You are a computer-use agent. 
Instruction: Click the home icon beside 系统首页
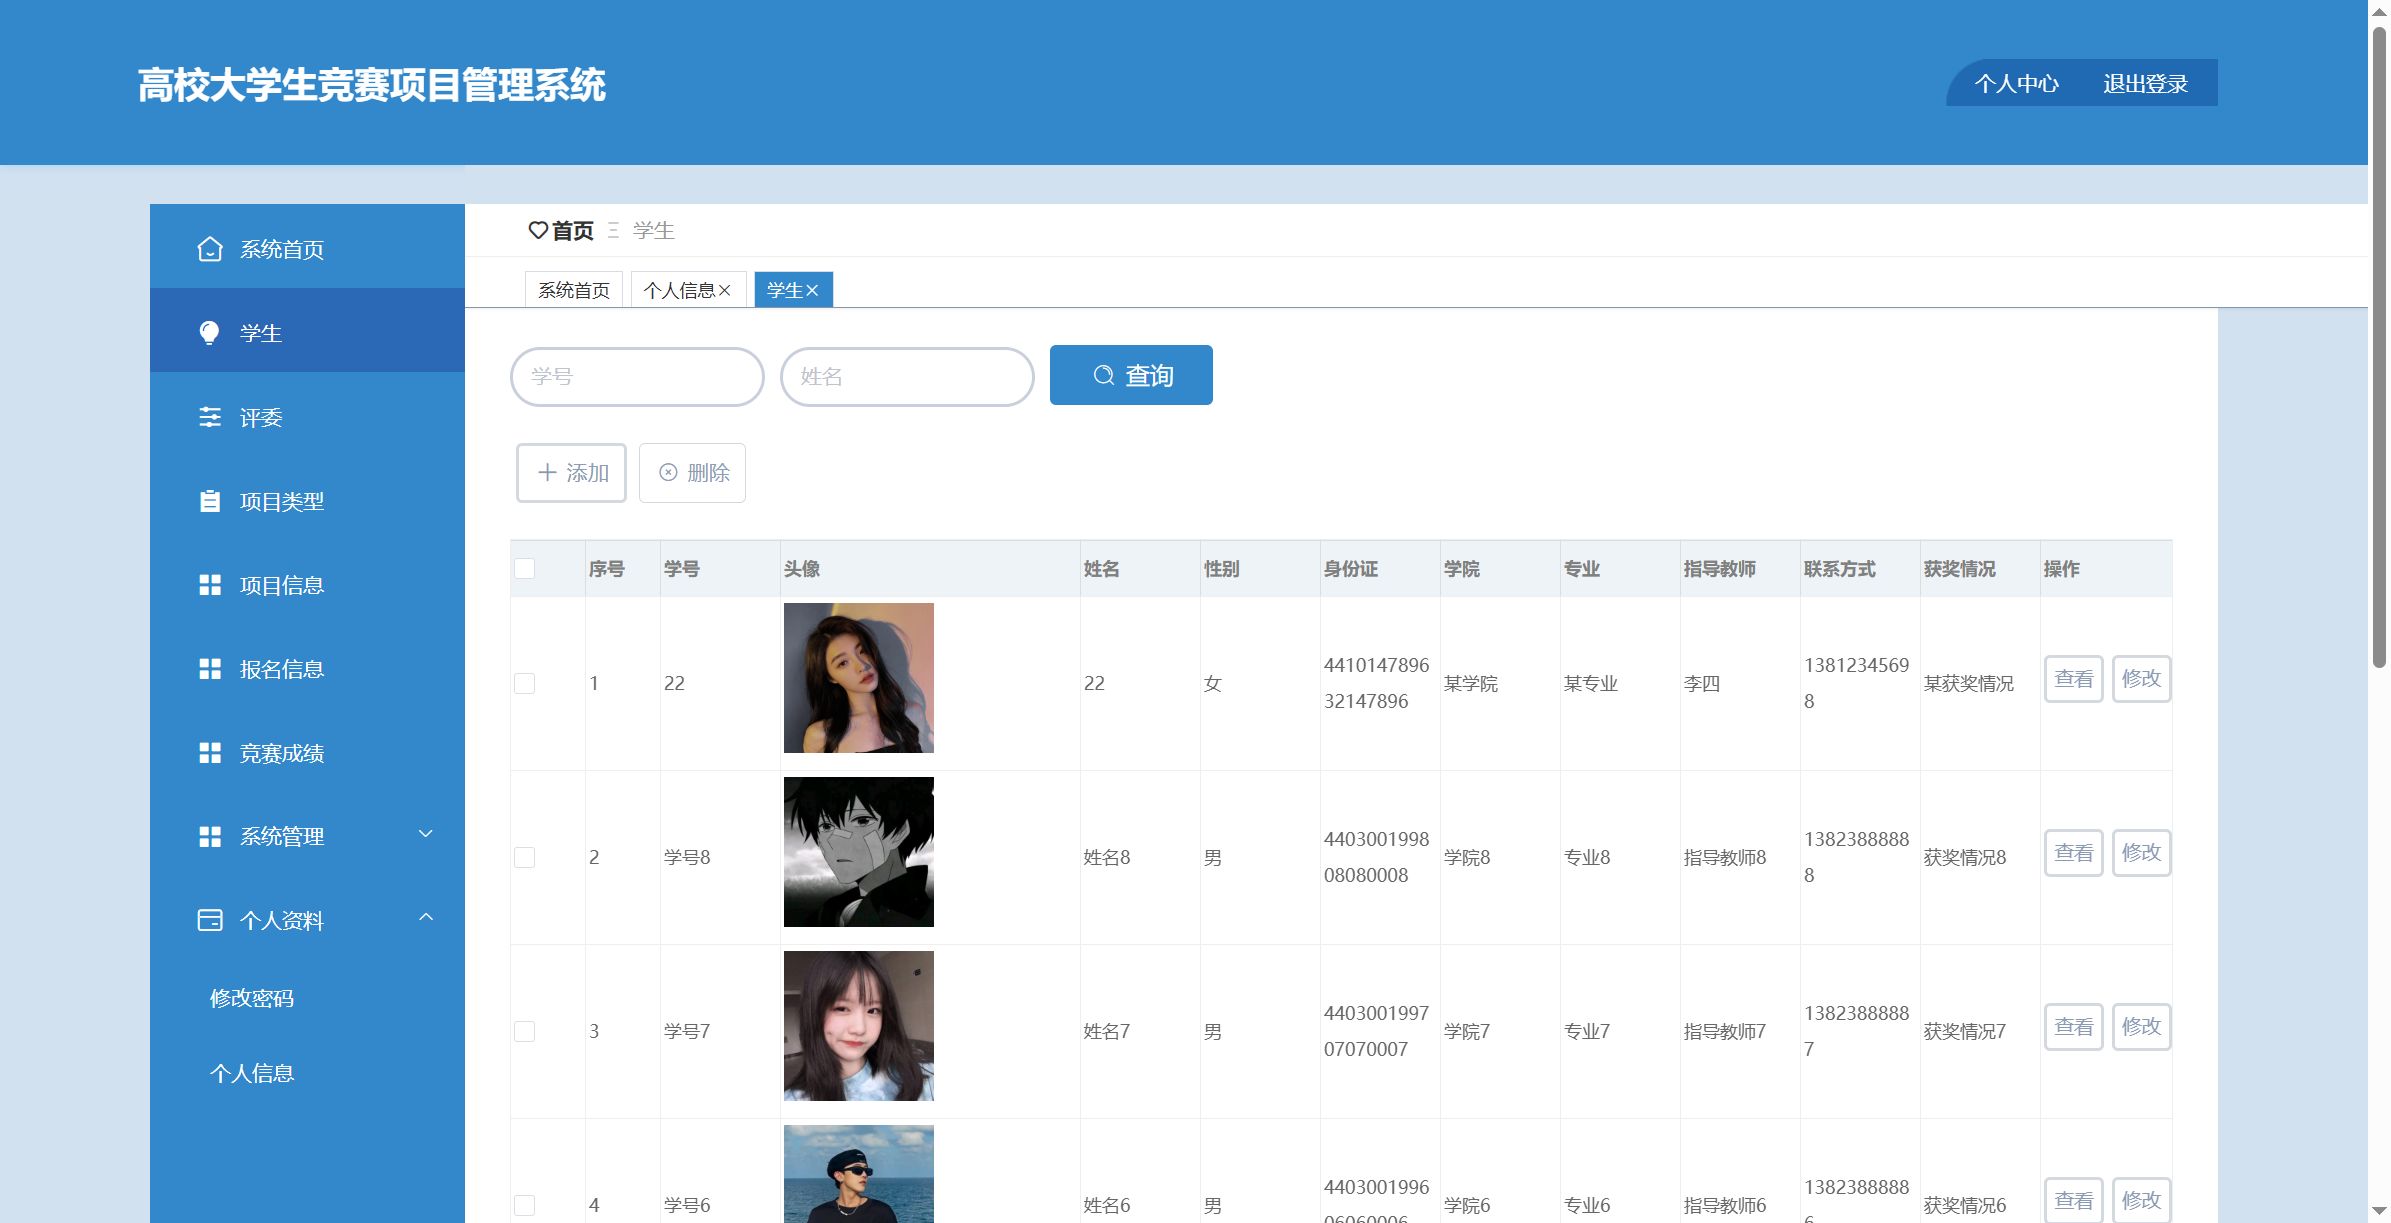pyautogui.click(x=209, y=249)
